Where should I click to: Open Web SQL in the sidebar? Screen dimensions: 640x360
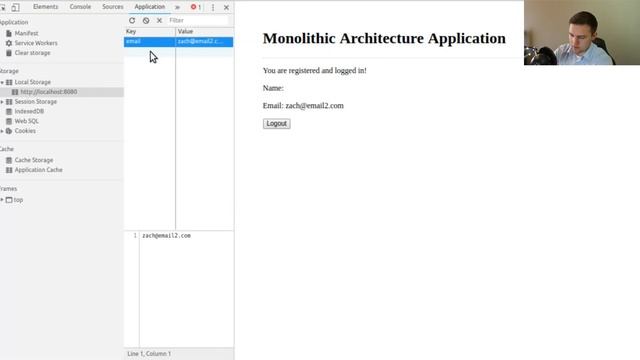[27, 121]
